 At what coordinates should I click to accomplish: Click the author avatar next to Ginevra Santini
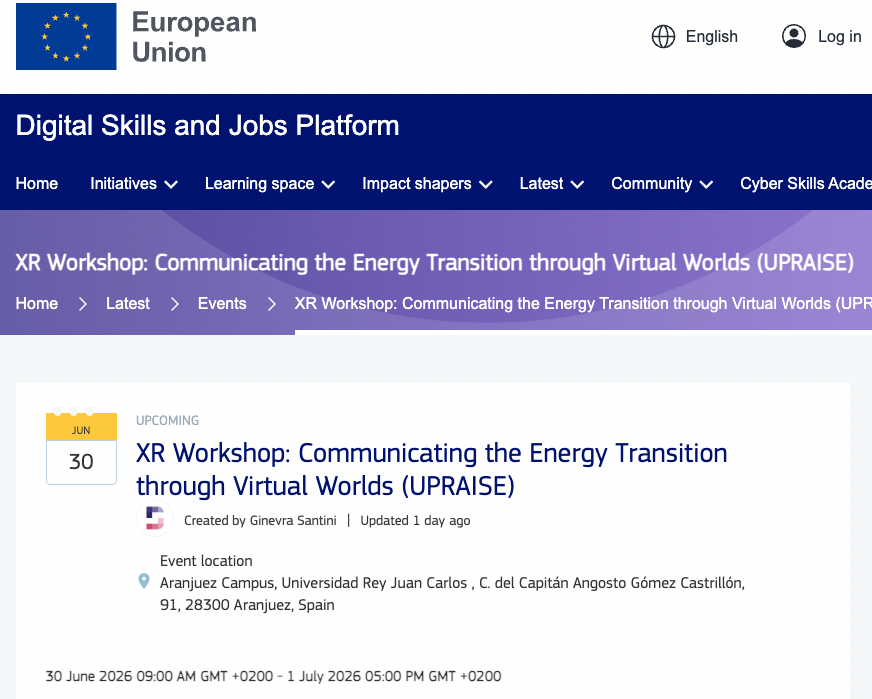pyautogui.click(x=155, y=518)
